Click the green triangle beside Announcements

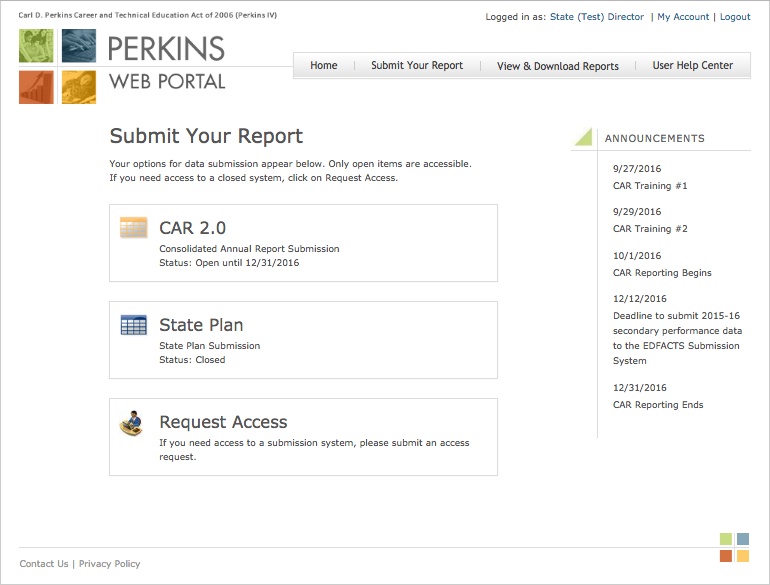[x=583, y=138]
